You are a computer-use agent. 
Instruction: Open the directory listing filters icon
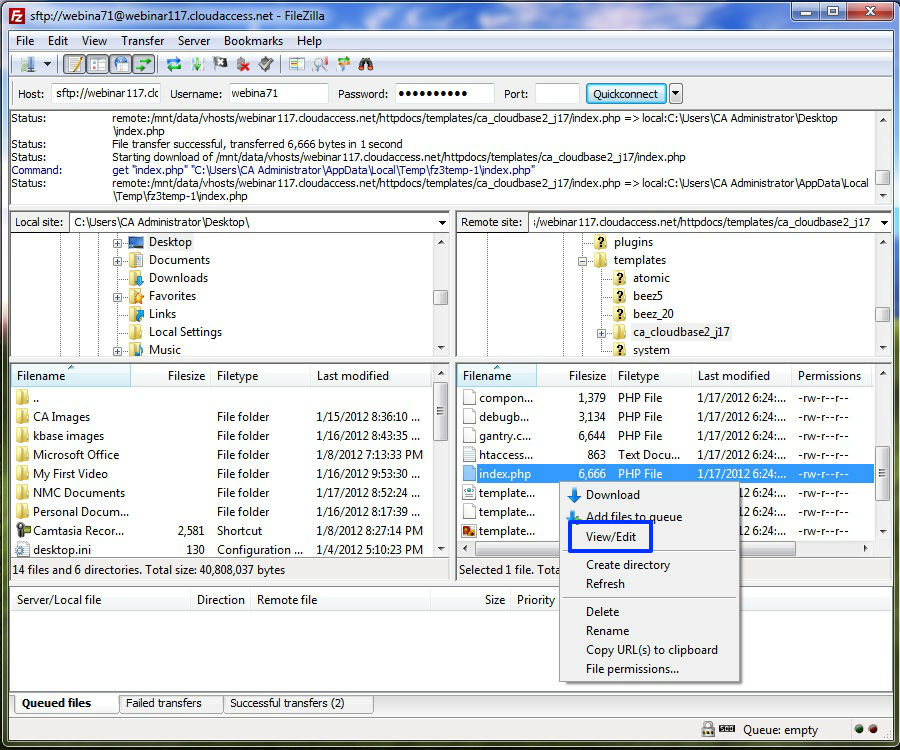[297, 64]
